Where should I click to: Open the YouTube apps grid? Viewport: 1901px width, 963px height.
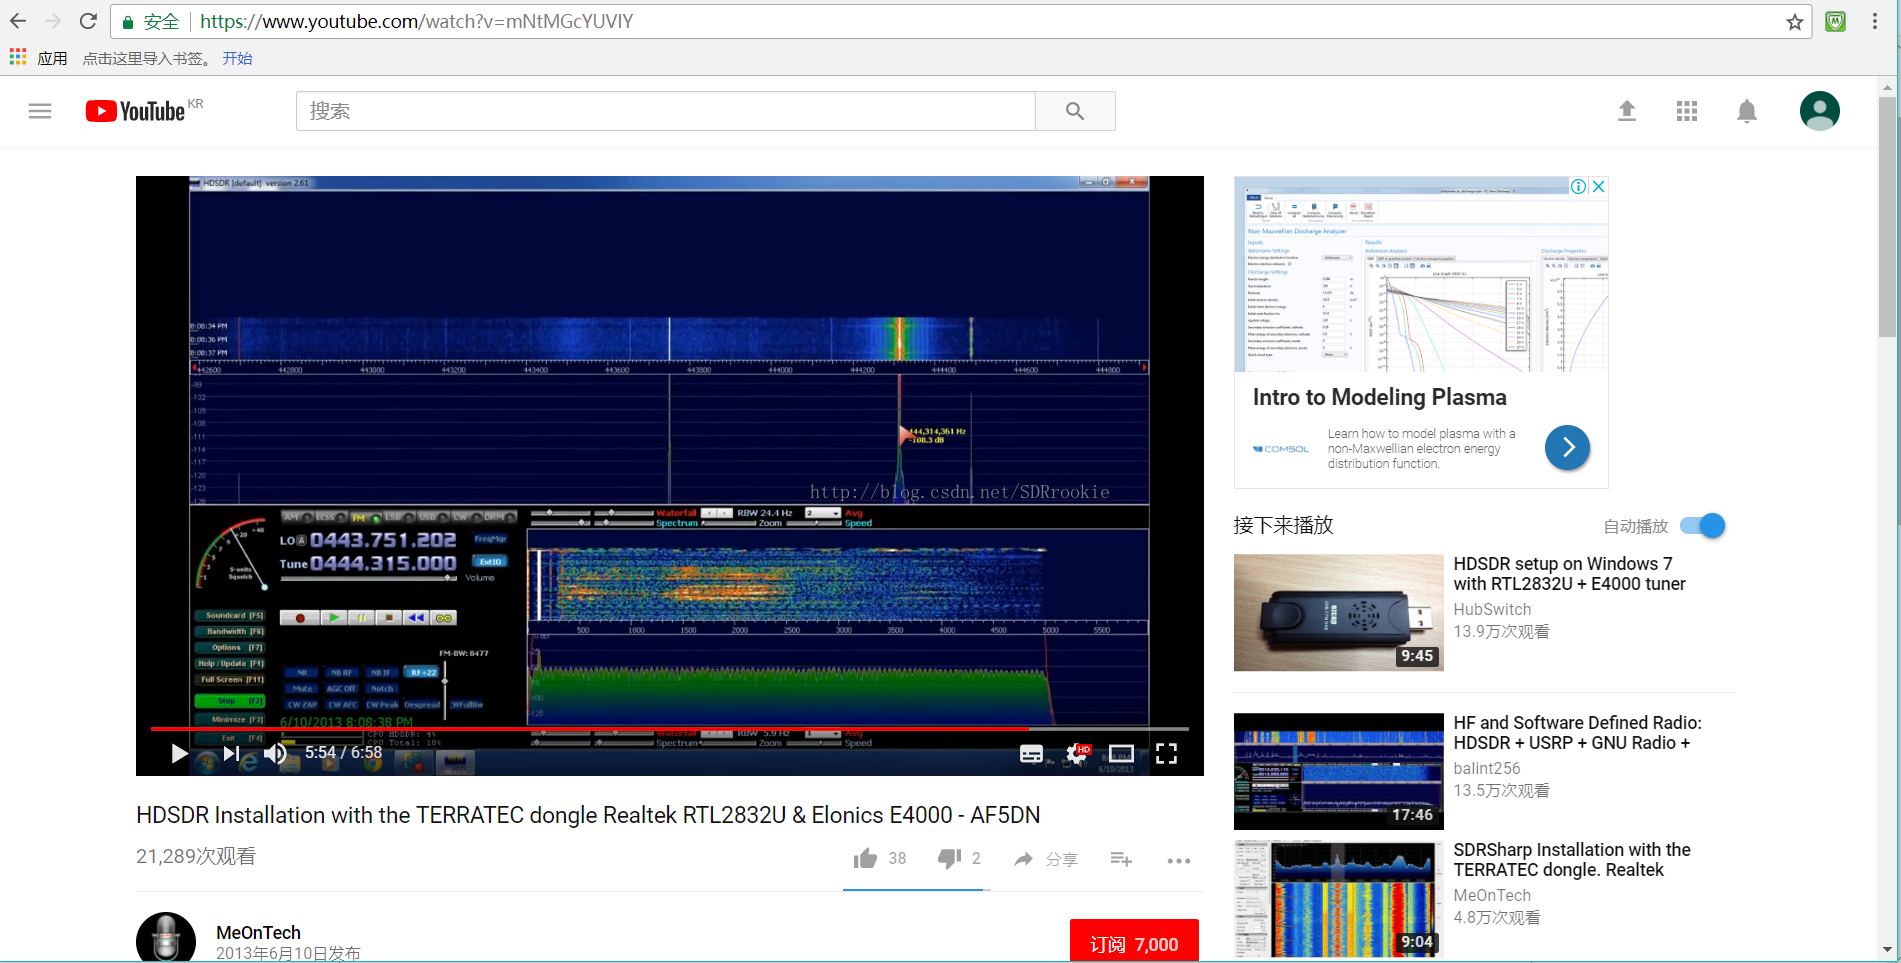coord(1687,111)
